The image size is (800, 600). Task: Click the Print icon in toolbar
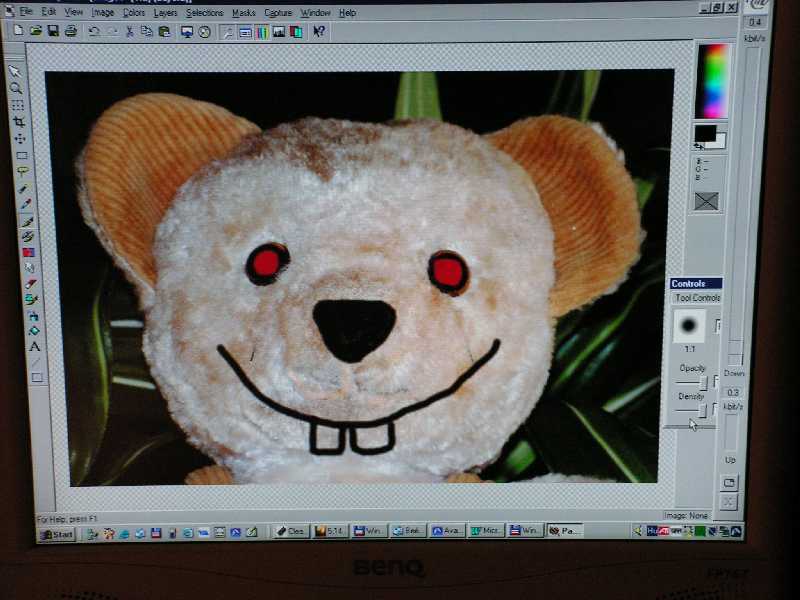pos(70,31)
